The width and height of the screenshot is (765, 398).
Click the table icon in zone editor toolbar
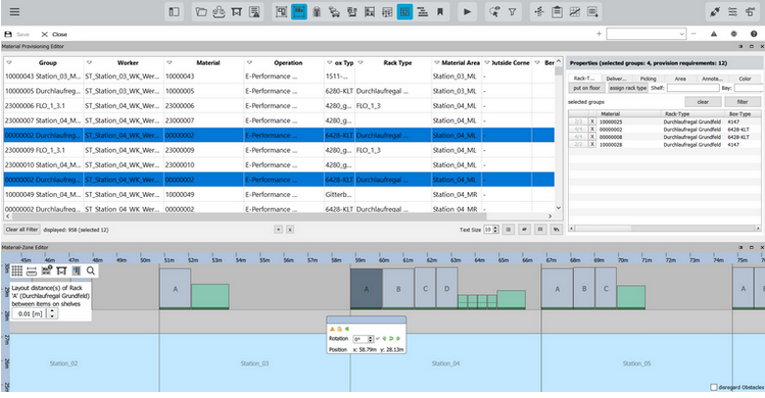[x=61, y=271]
